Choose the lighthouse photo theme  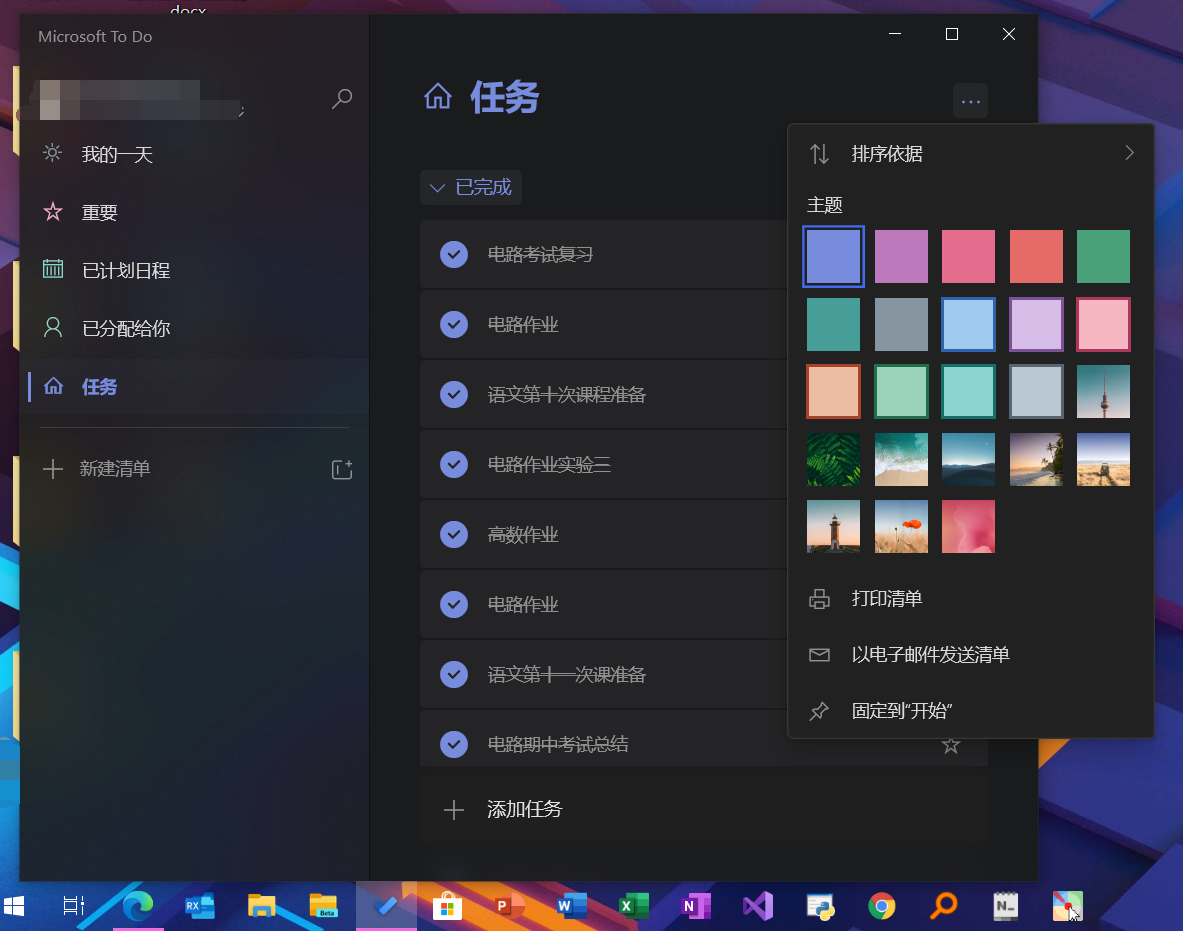click(833, 527)
